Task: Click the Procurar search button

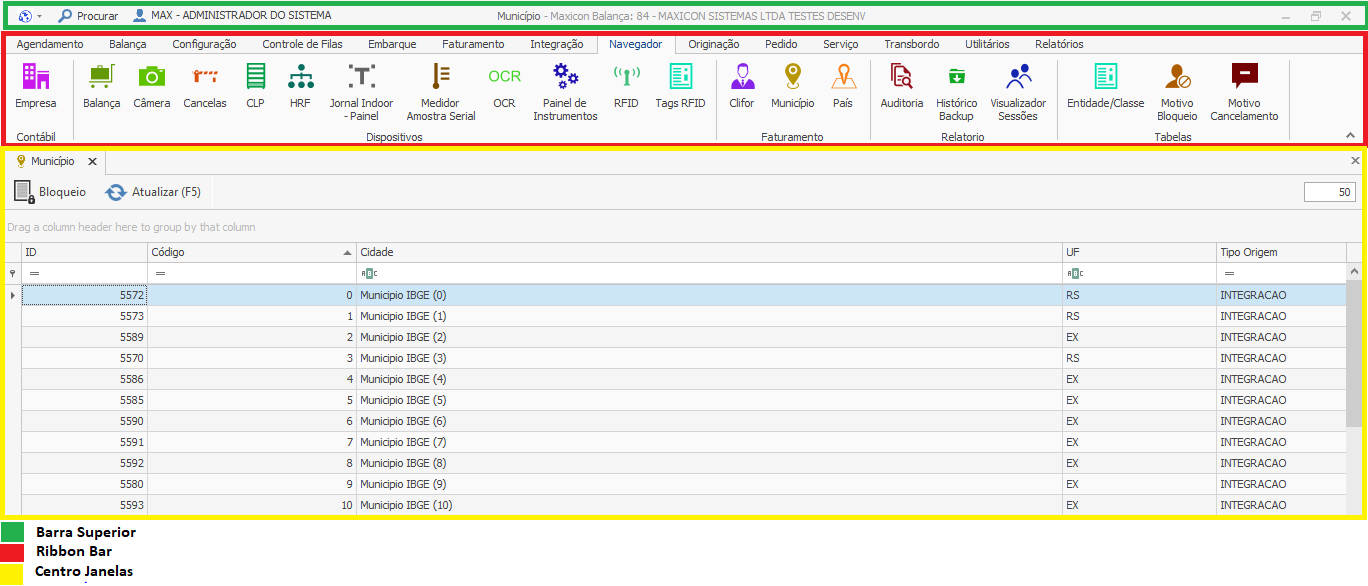Action: tap(88, 16)
